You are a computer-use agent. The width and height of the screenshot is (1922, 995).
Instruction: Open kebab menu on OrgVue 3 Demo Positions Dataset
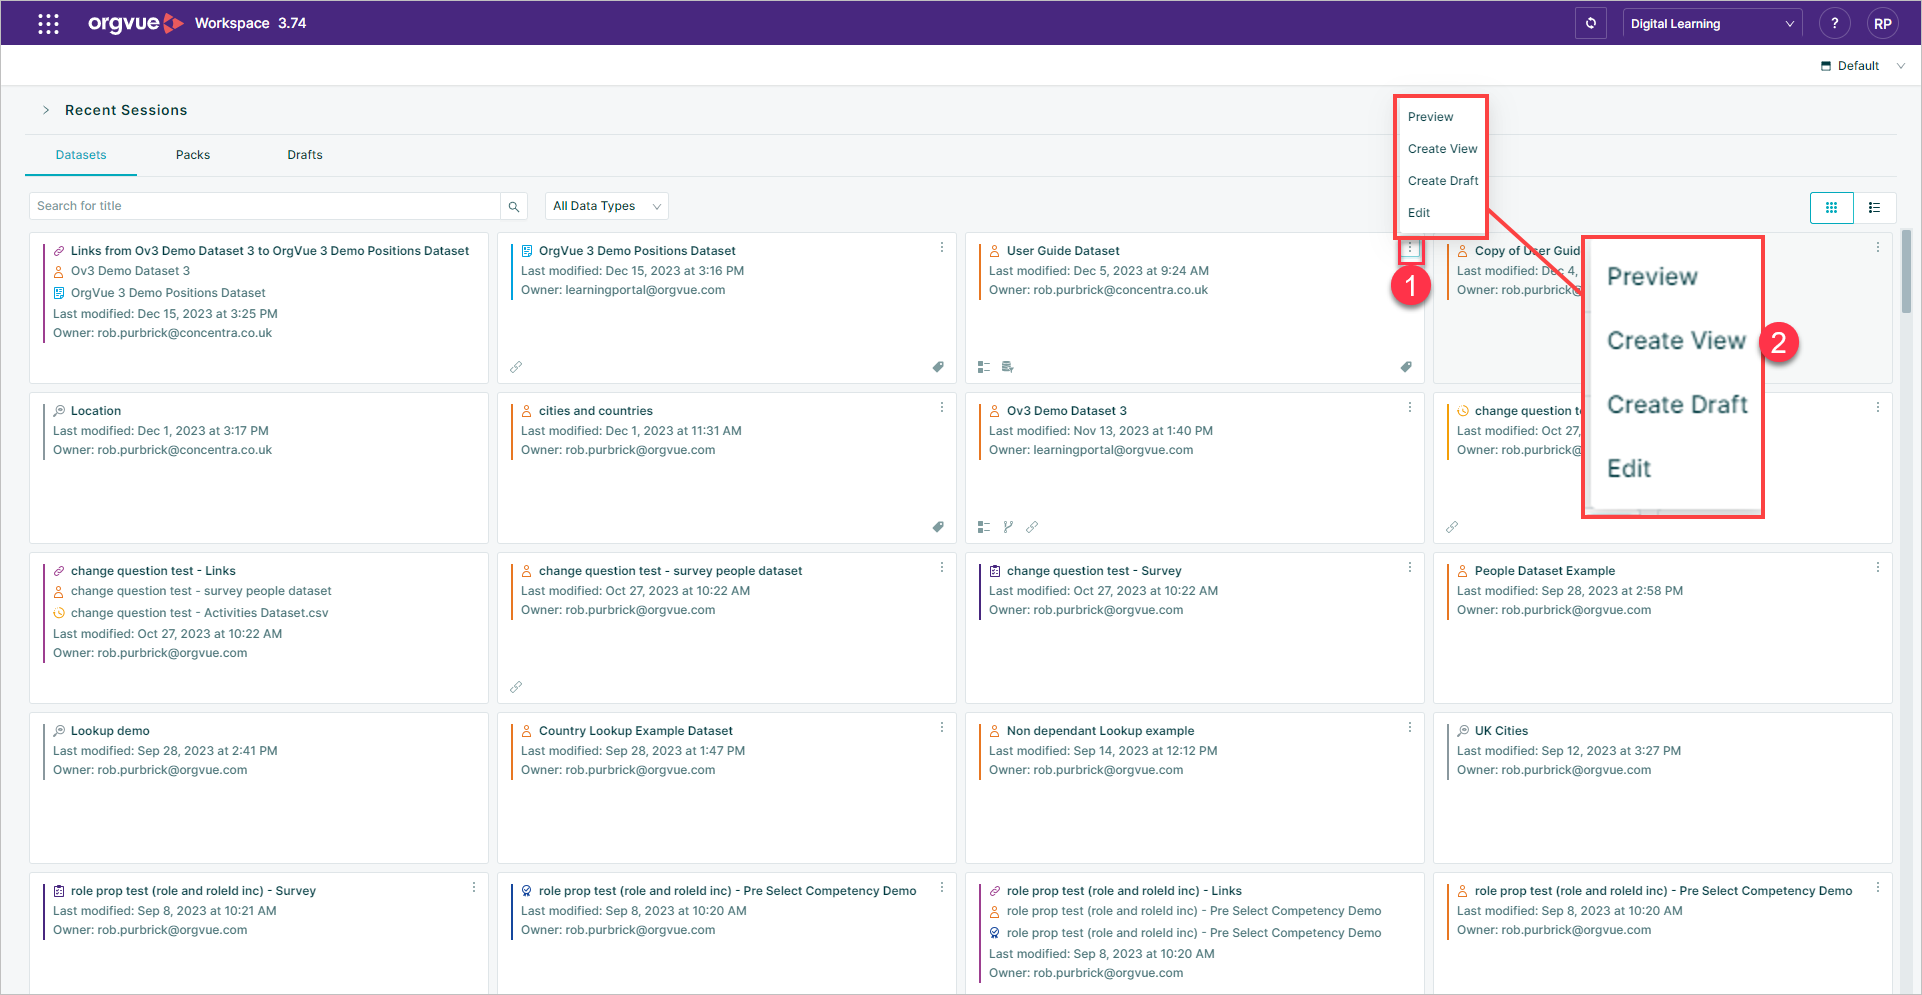[942, 247]
